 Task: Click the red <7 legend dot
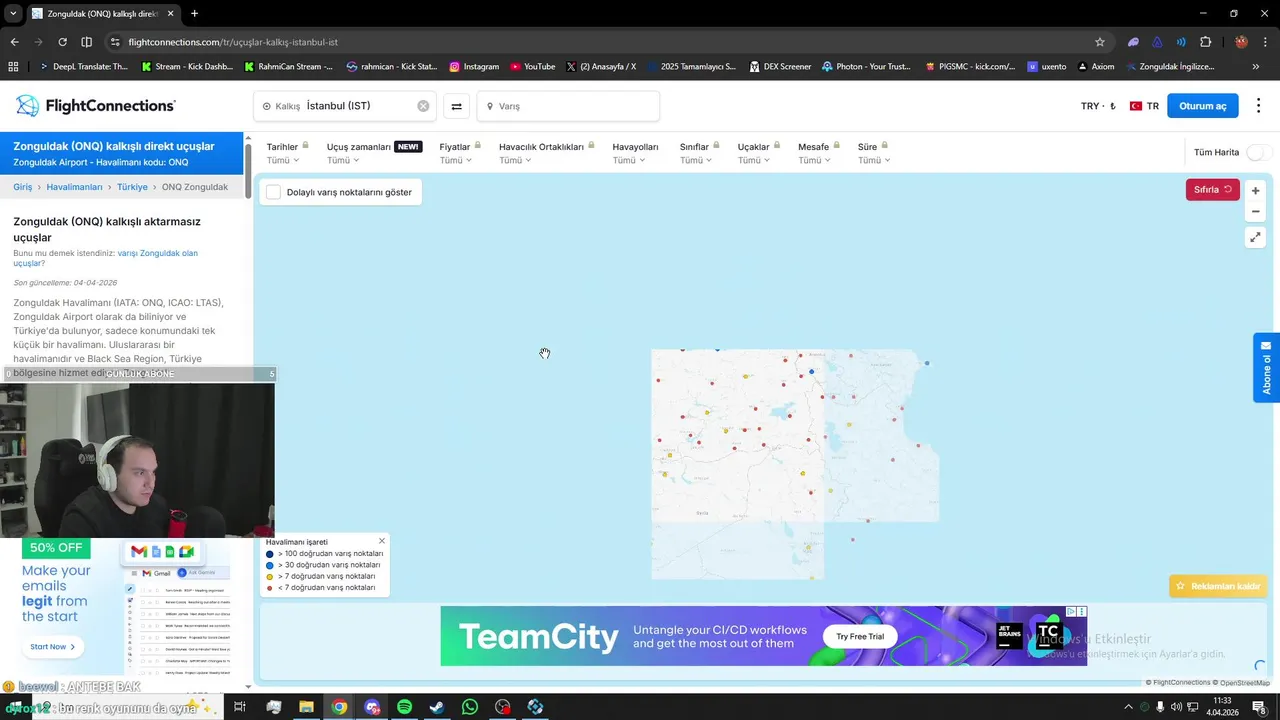[270, 588]
